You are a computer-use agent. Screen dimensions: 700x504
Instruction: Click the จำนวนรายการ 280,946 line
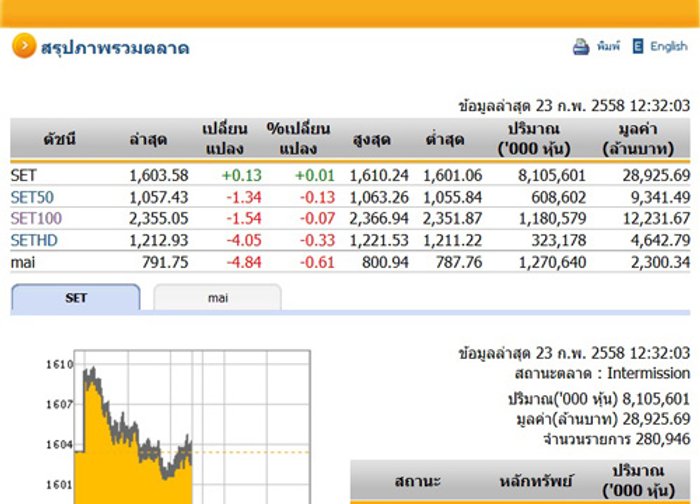(x=617, y=439)
